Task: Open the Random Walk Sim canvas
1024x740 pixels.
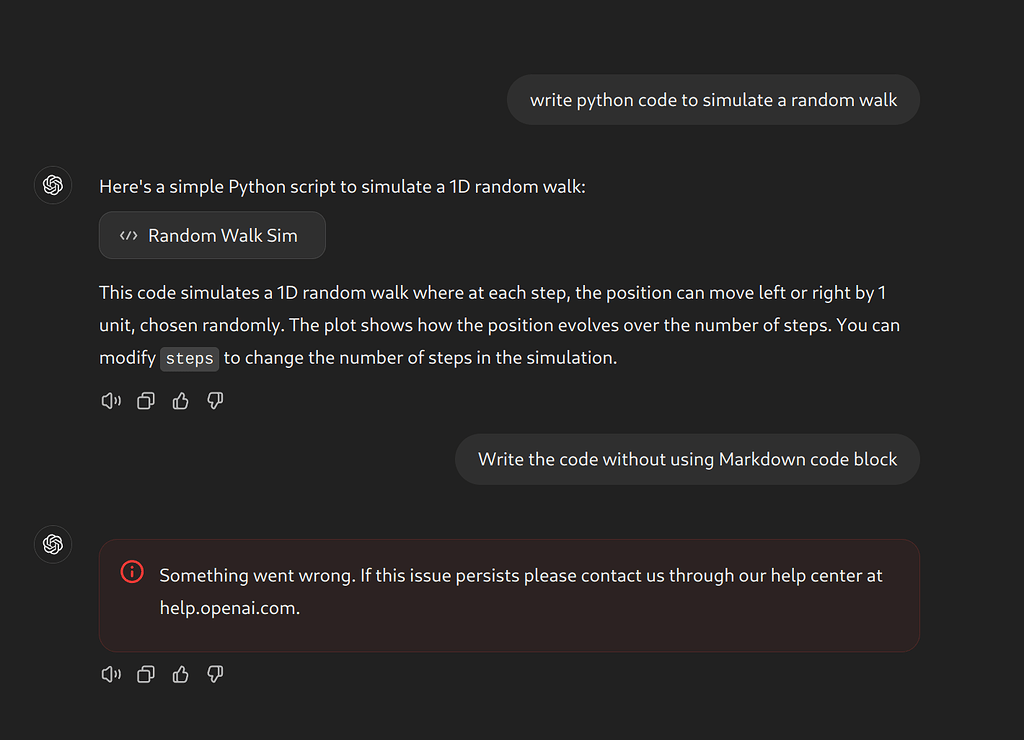Action: [212, 235]
